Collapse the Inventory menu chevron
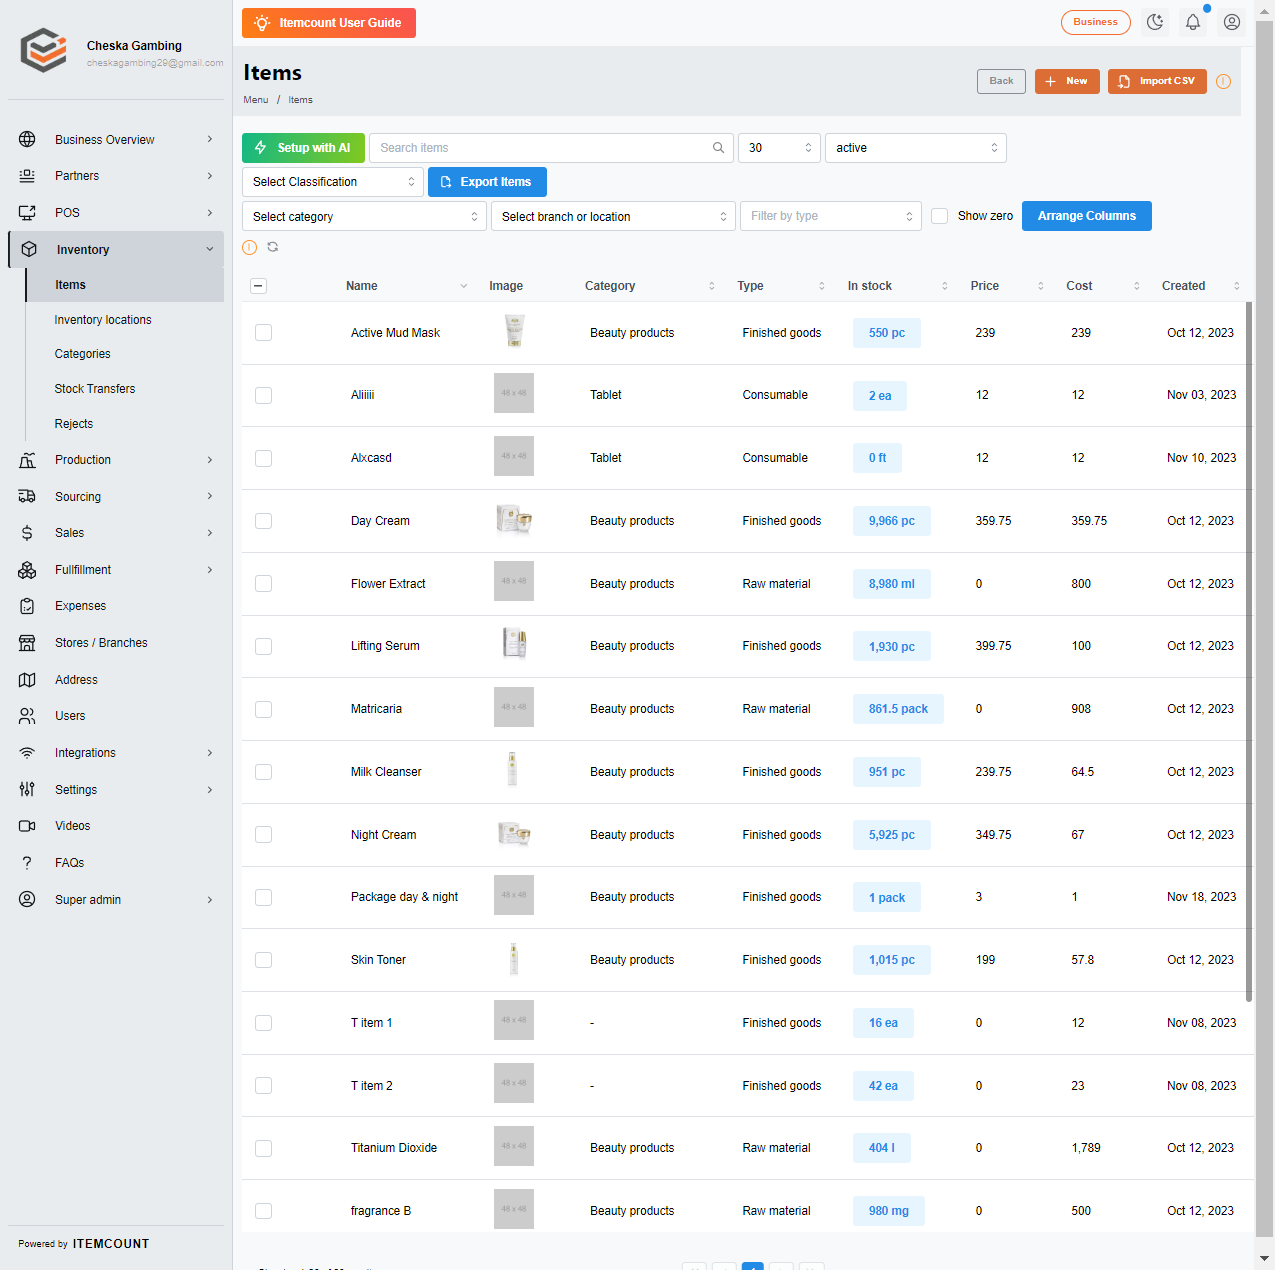Viewport: 1275px width, 1270px height. [x=210, y=249]
